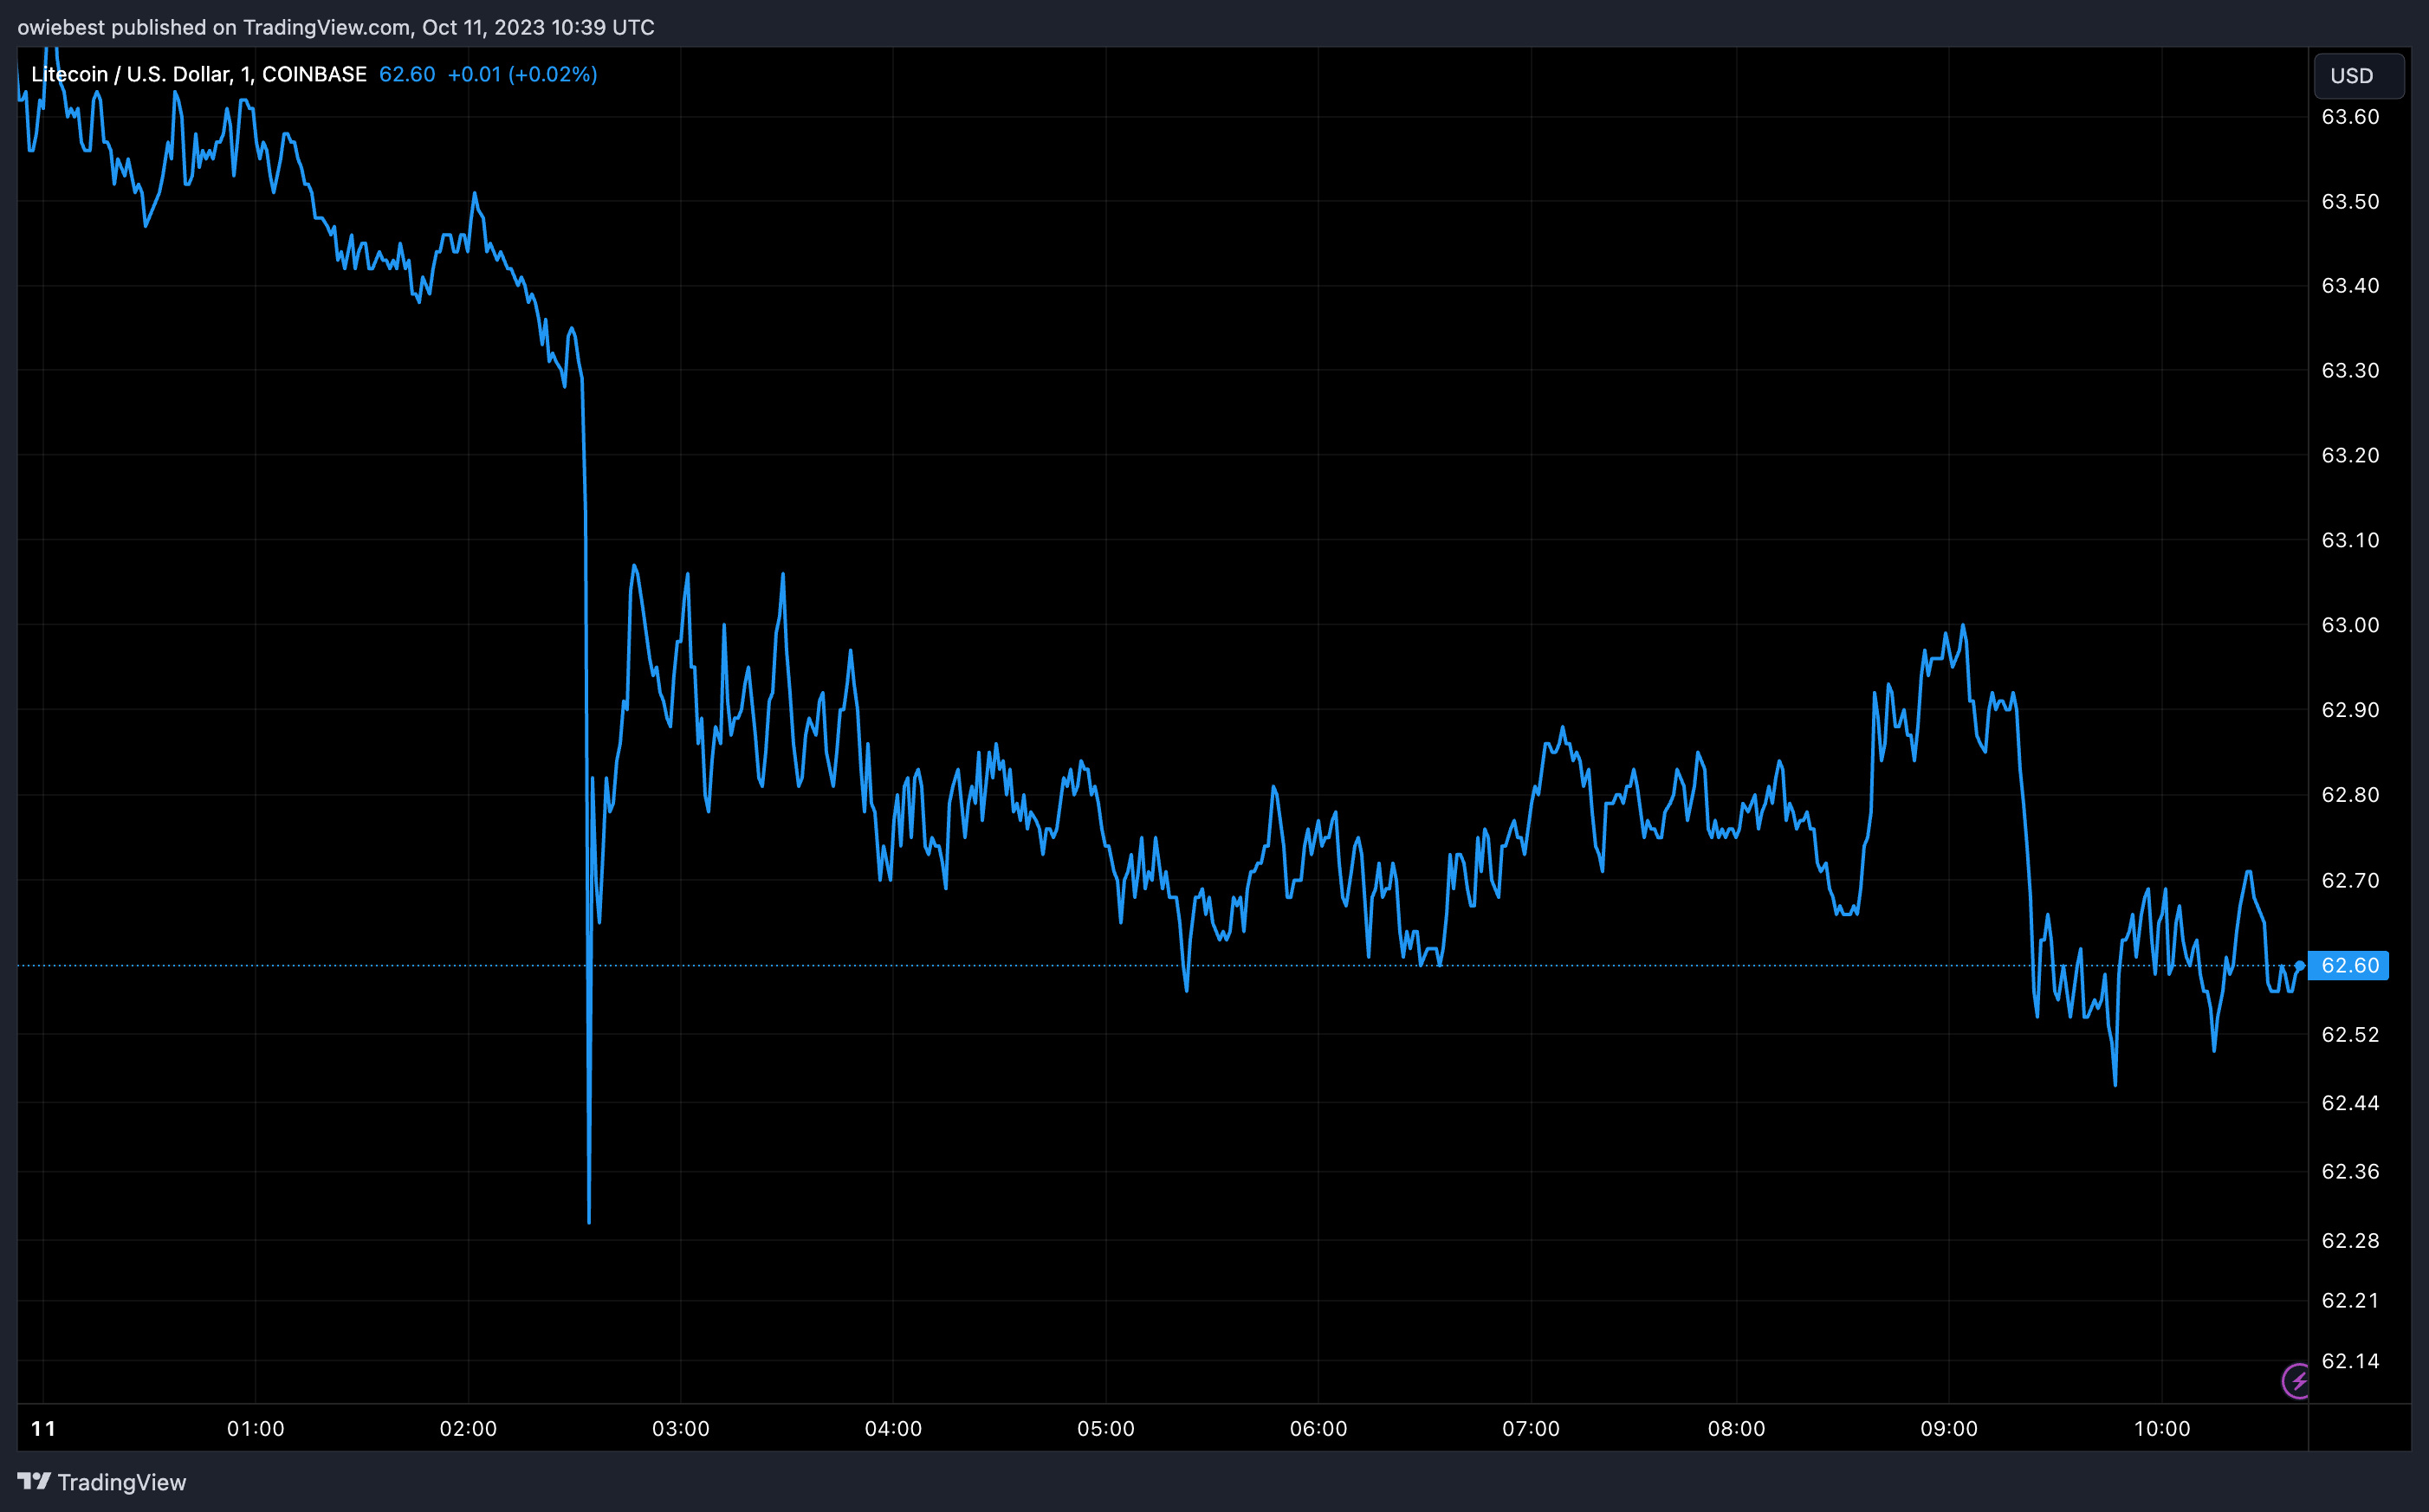Click the 06:00 time axis label

1318,1428
